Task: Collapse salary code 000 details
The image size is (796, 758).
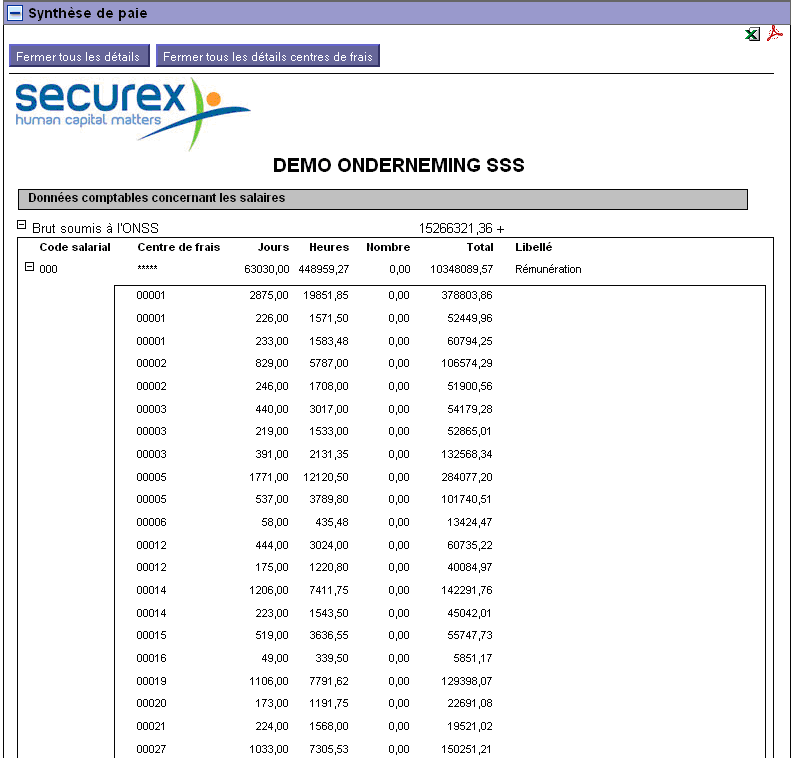Action: click(x=29, y=266)
